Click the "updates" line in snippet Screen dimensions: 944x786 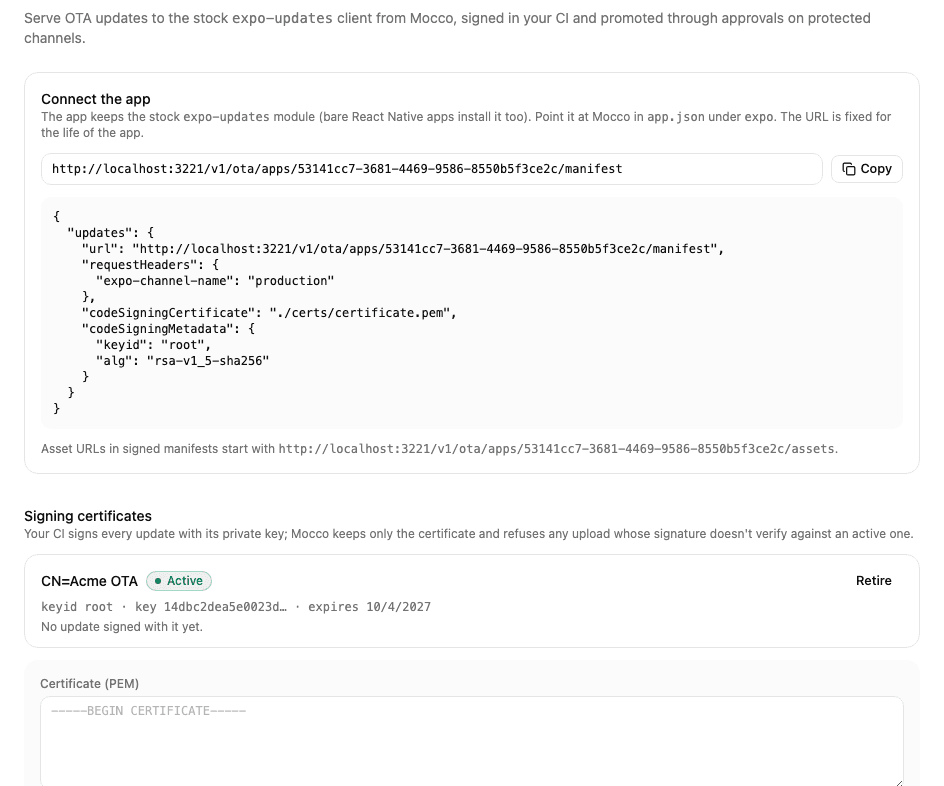point(110,233)
